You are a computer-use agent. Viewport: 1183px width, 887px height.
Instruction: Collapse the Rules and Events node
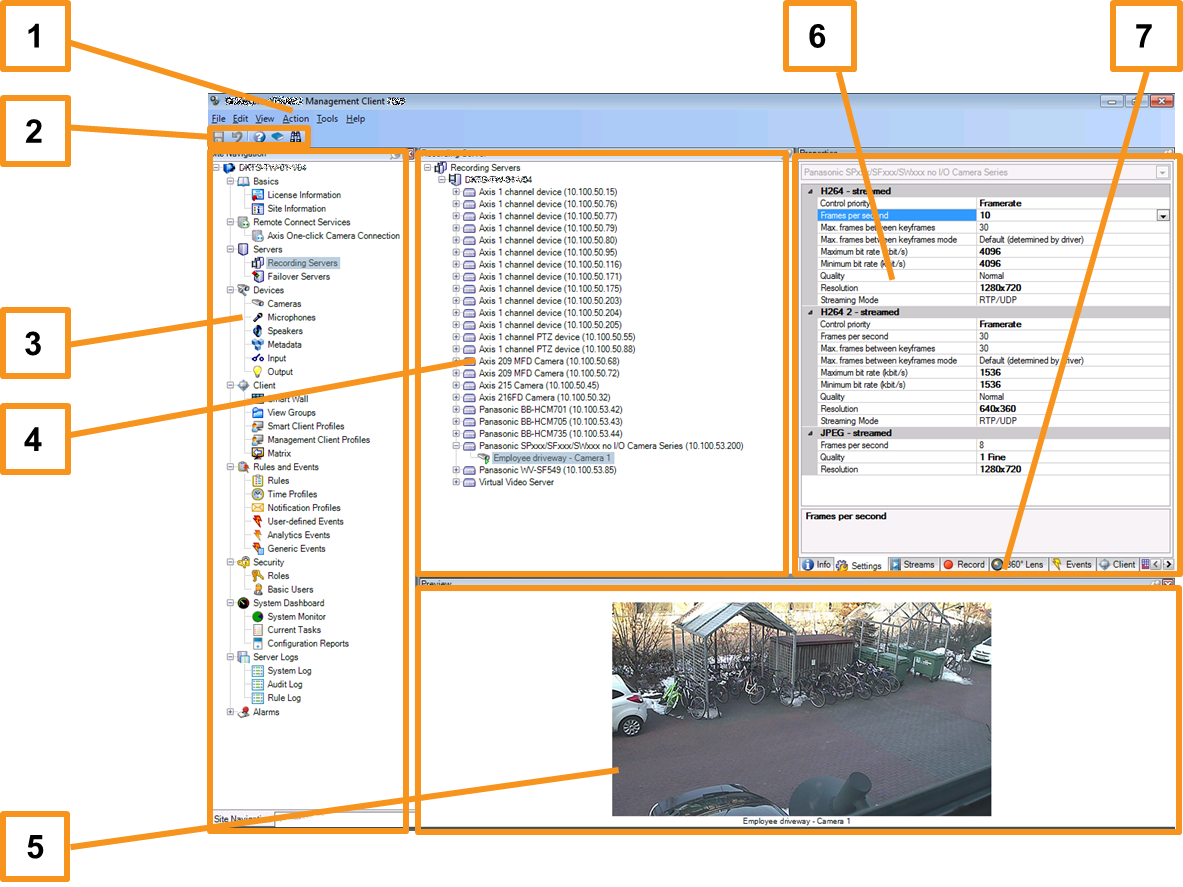(230, 467)
